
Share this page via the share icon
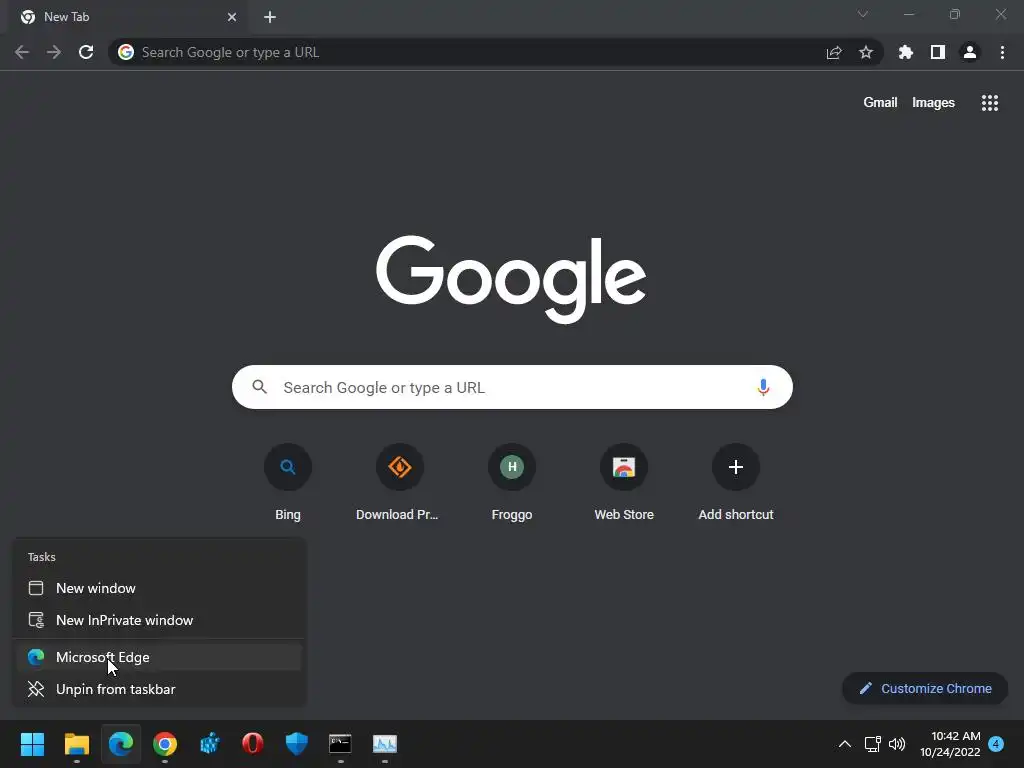click(x=834, y=52)
